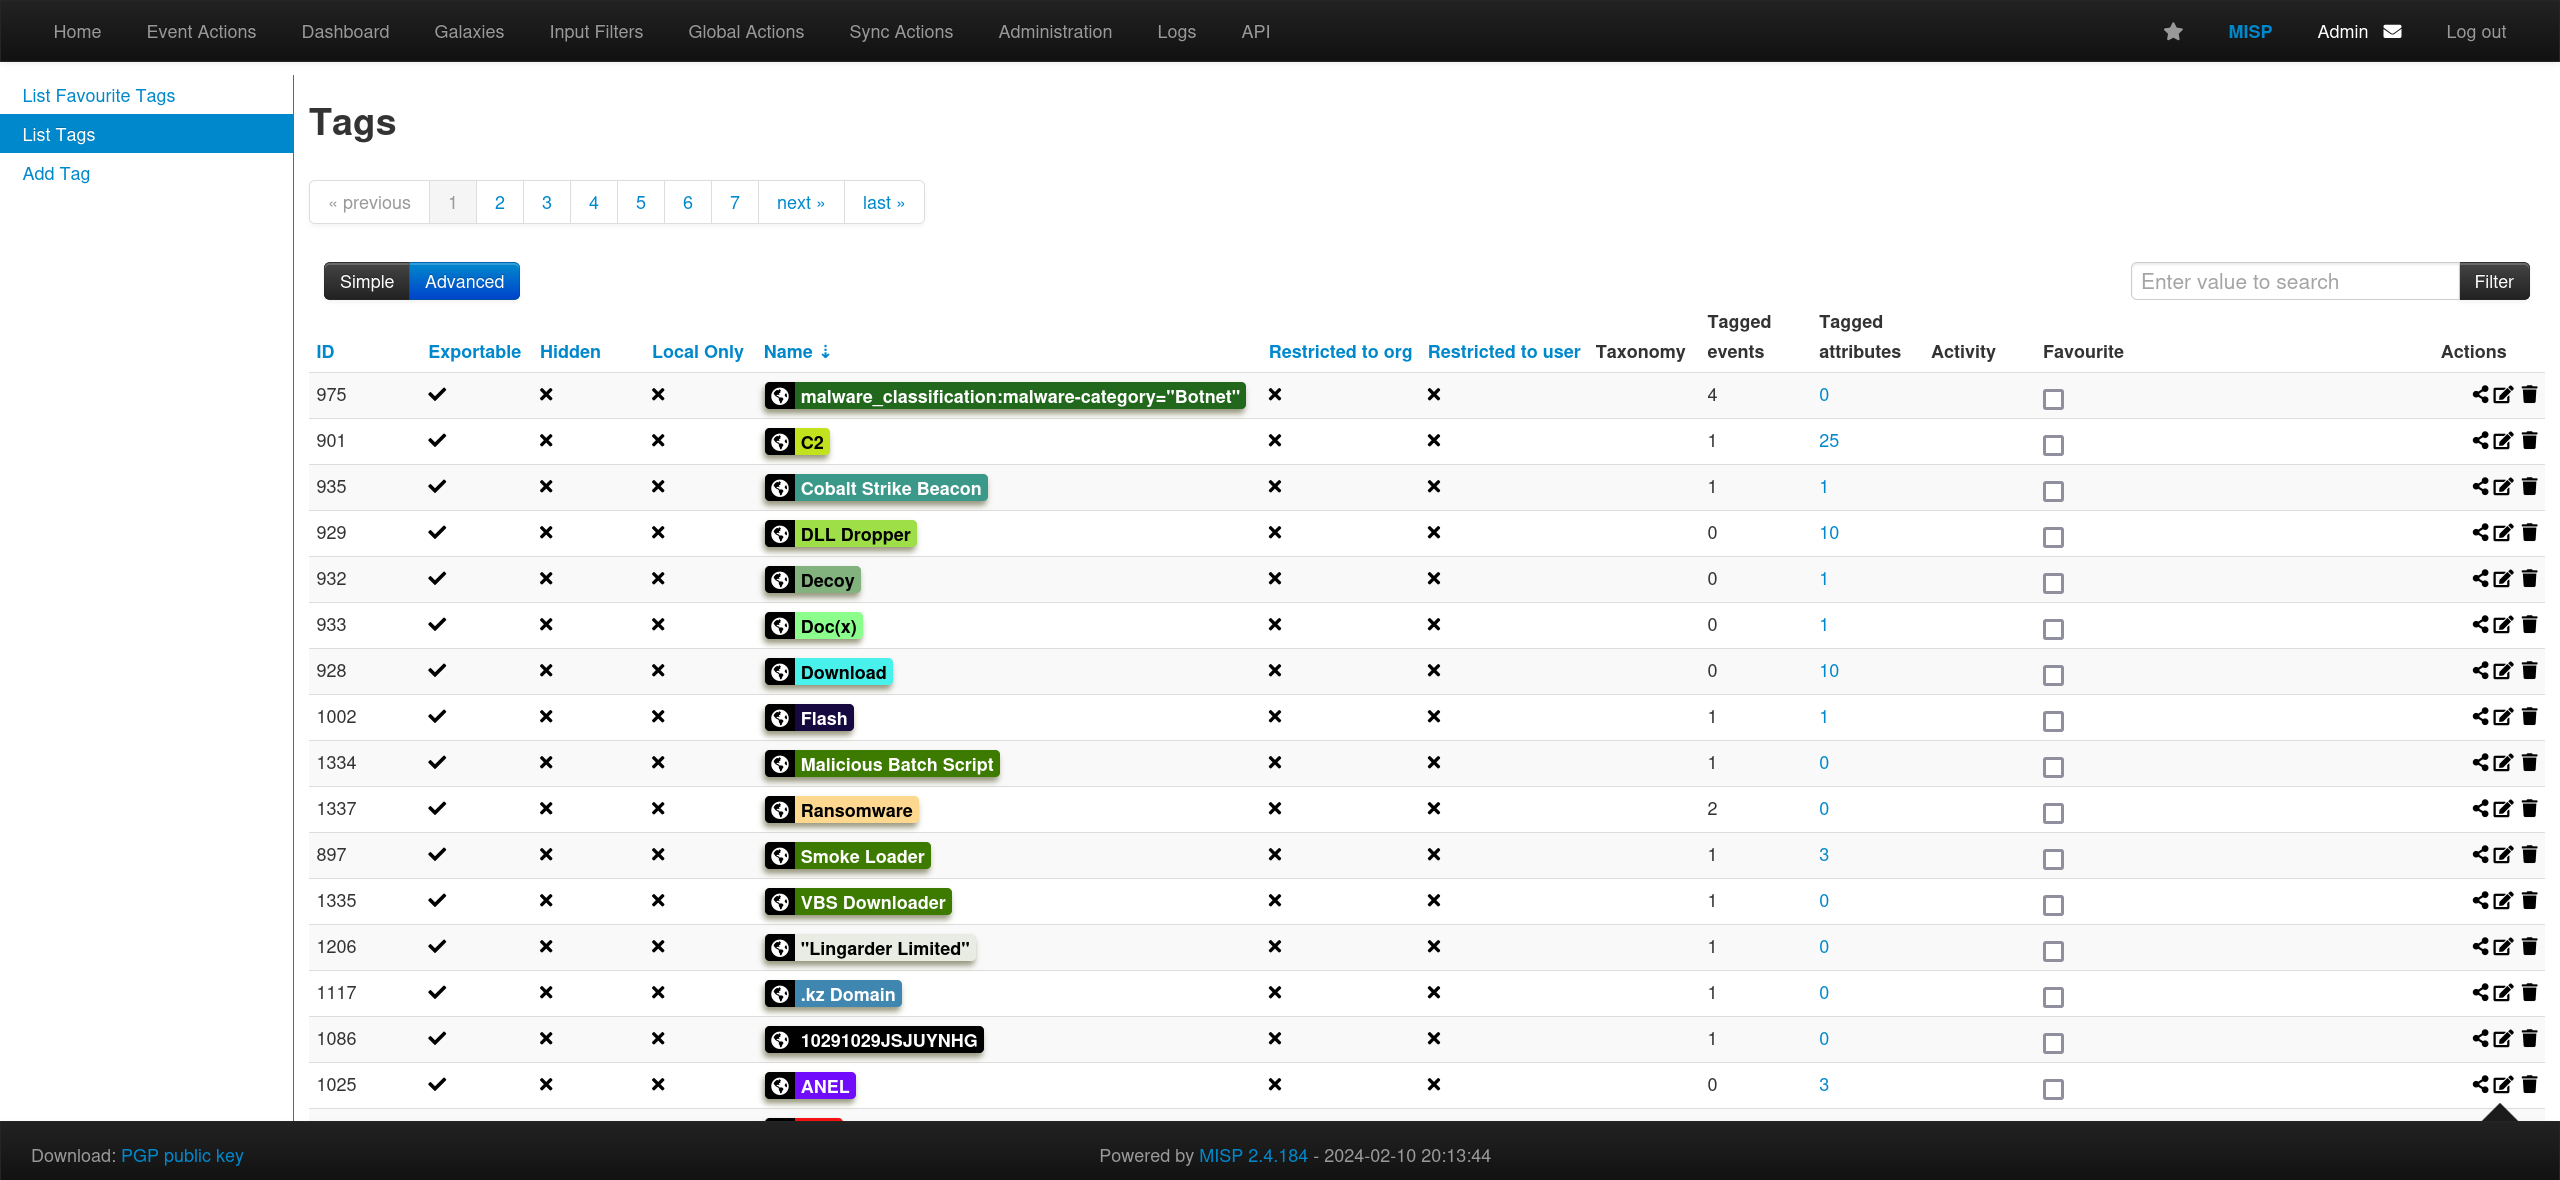Open the Event Actions menu
2560x1180 pixels.
tap(201, 32)
